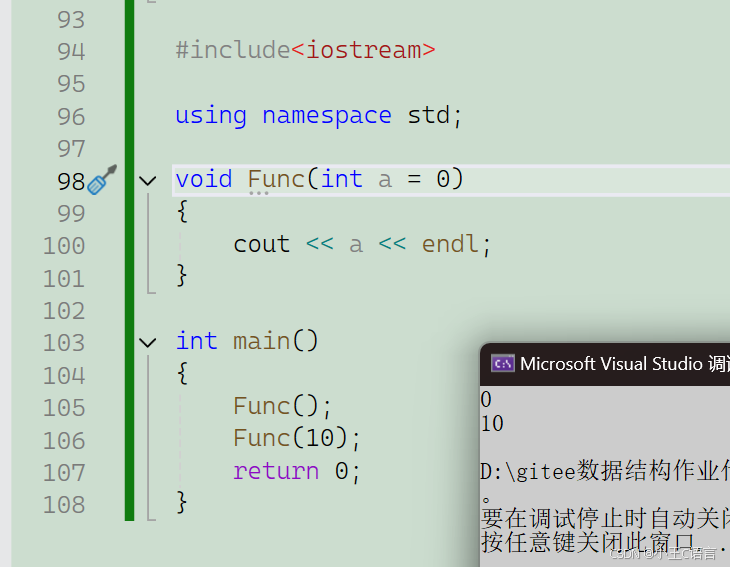Image resolution: width=730 pixels, height=567 pixels.
Task: Click line number 100 in the margin
Action: (x=64, y=246)
